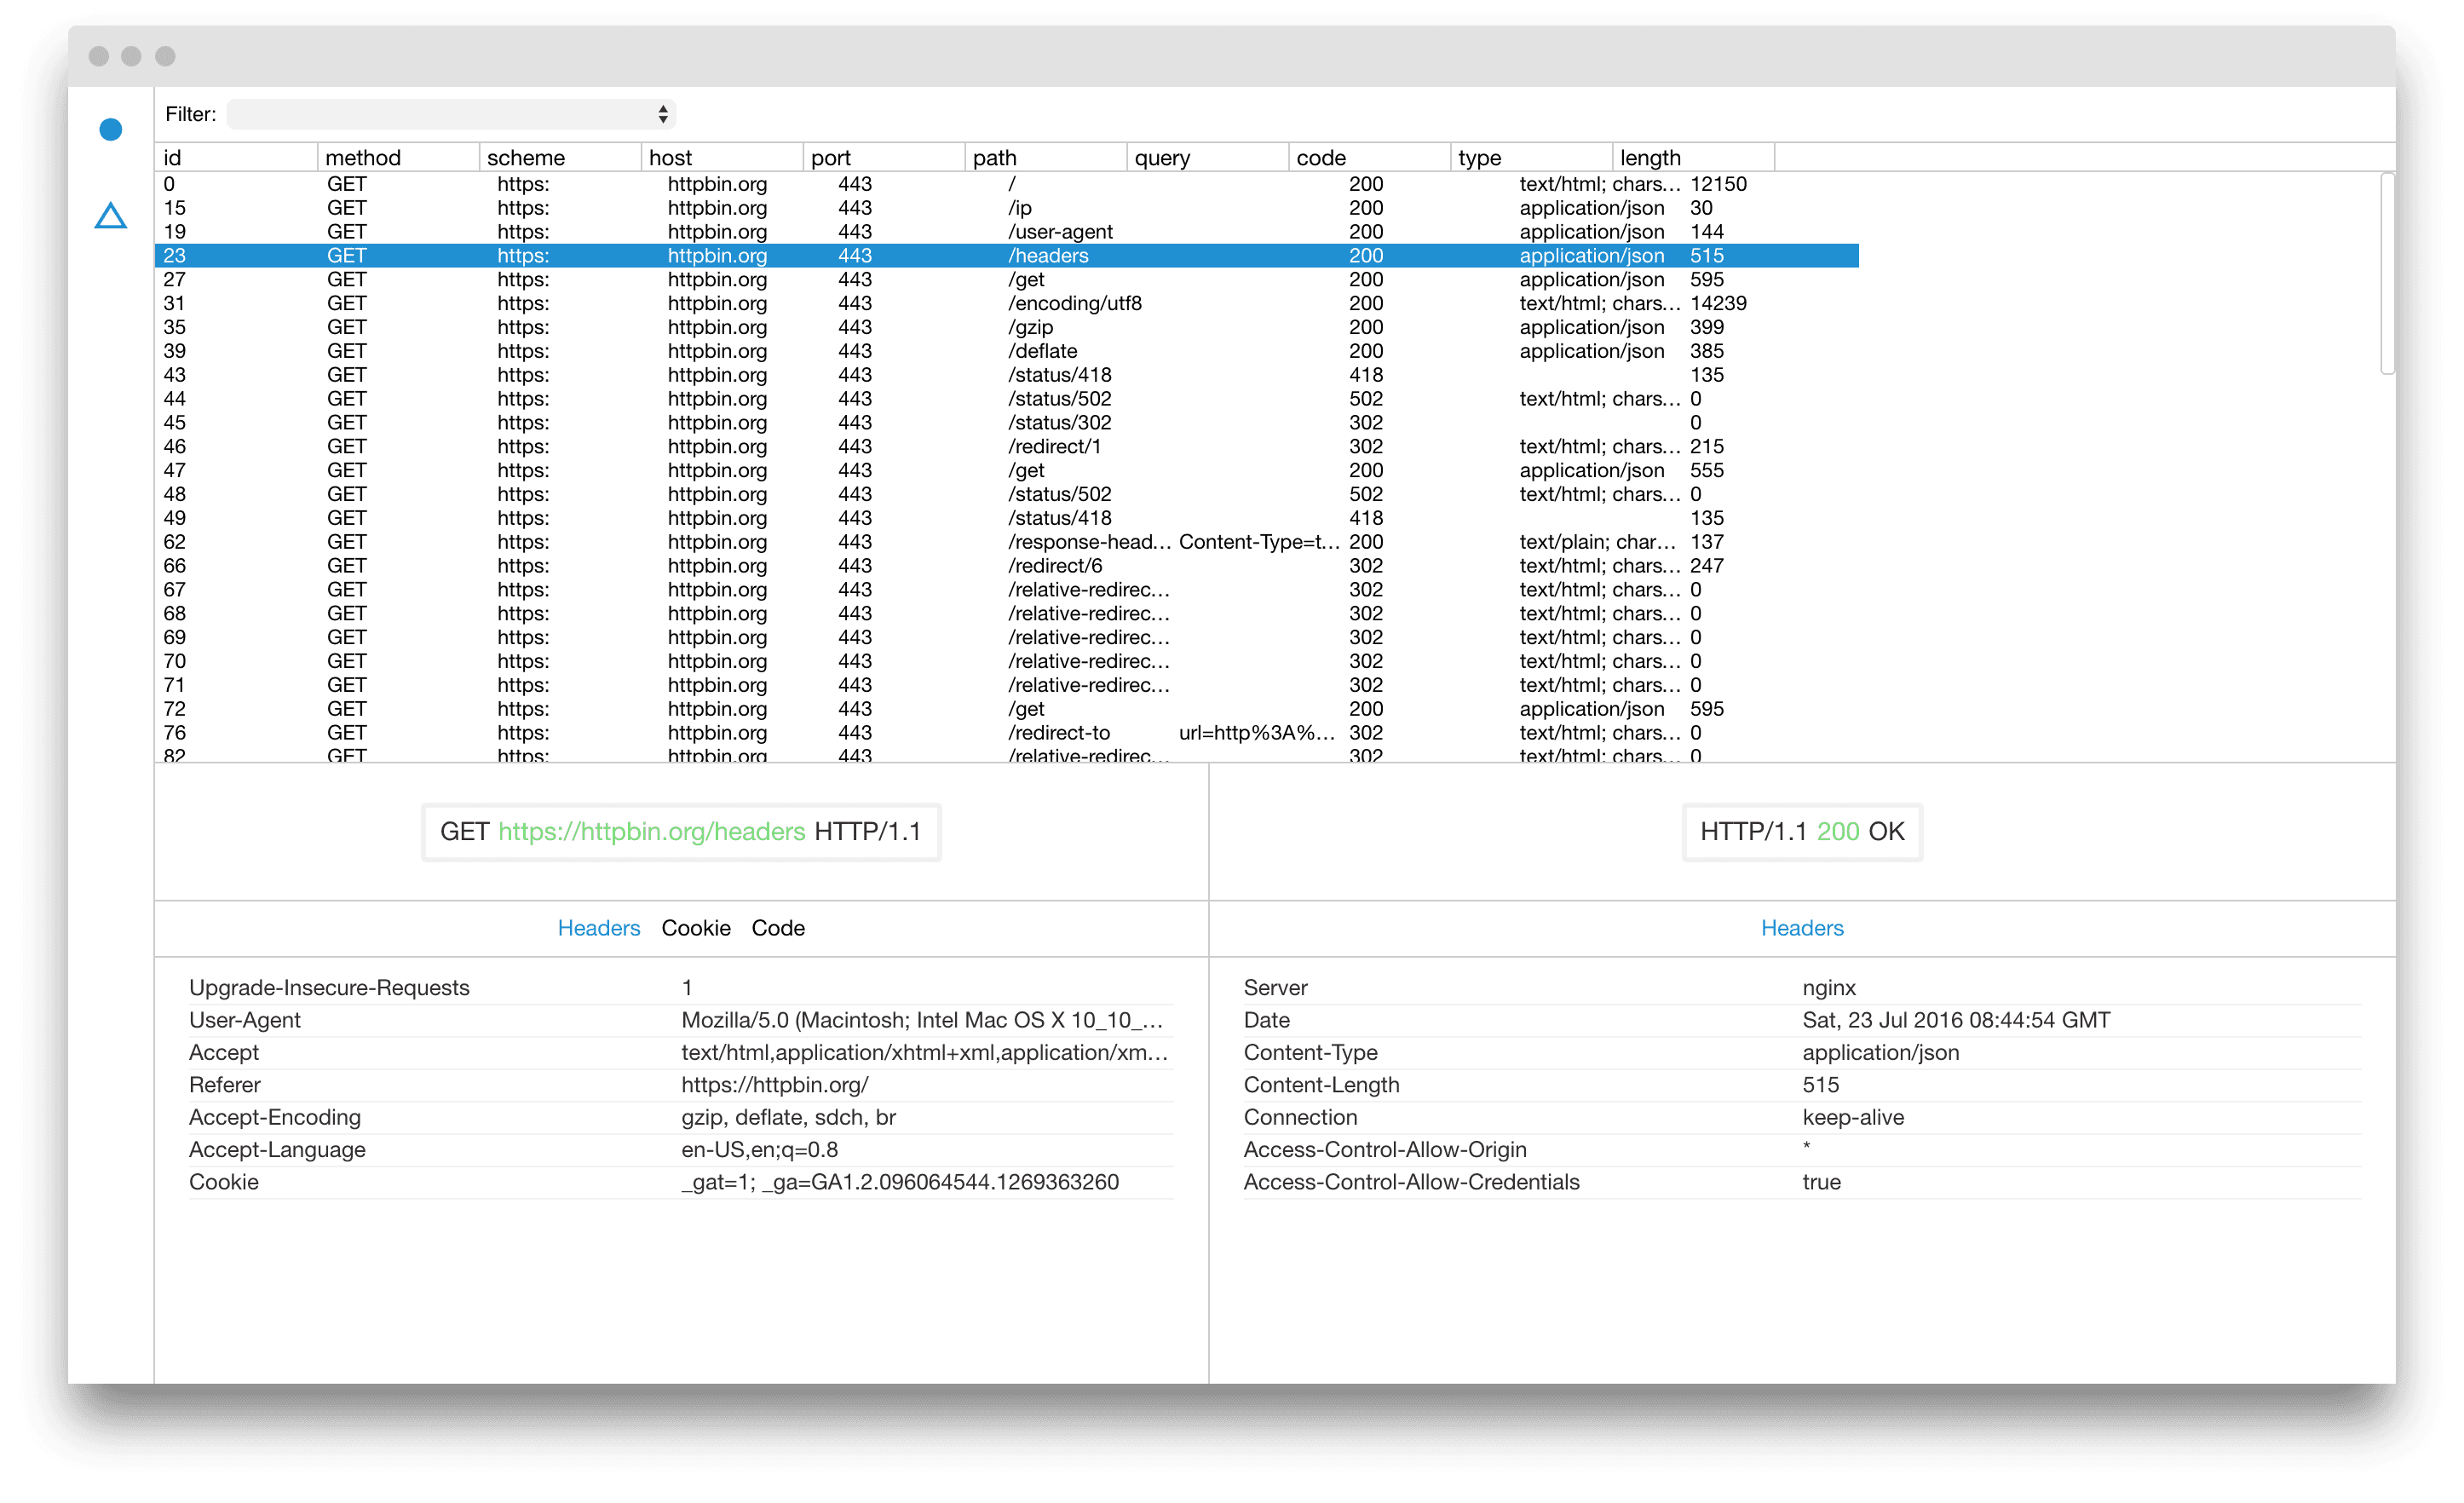This screenshot has width=2464, height=1503.
Task: Select the /status/302 request row
Action: click(x=1007, y=423)
